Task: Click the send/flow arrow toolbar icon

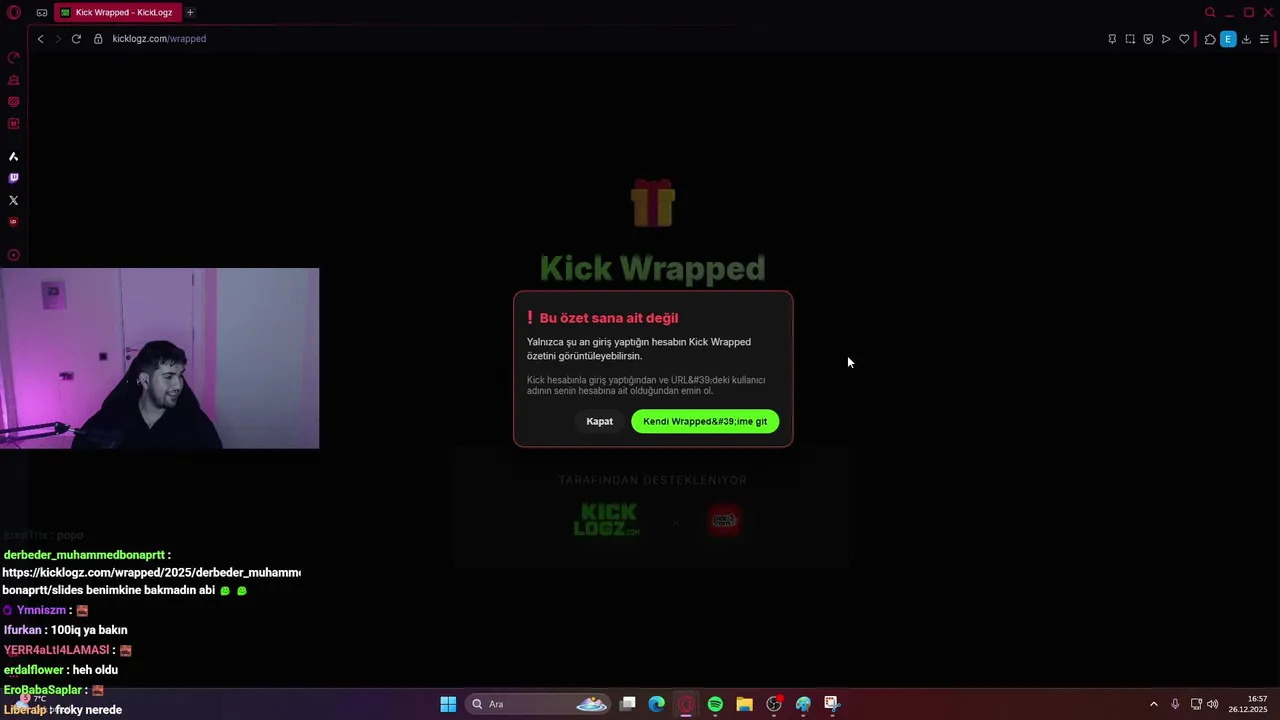Action: point(1166,39)
